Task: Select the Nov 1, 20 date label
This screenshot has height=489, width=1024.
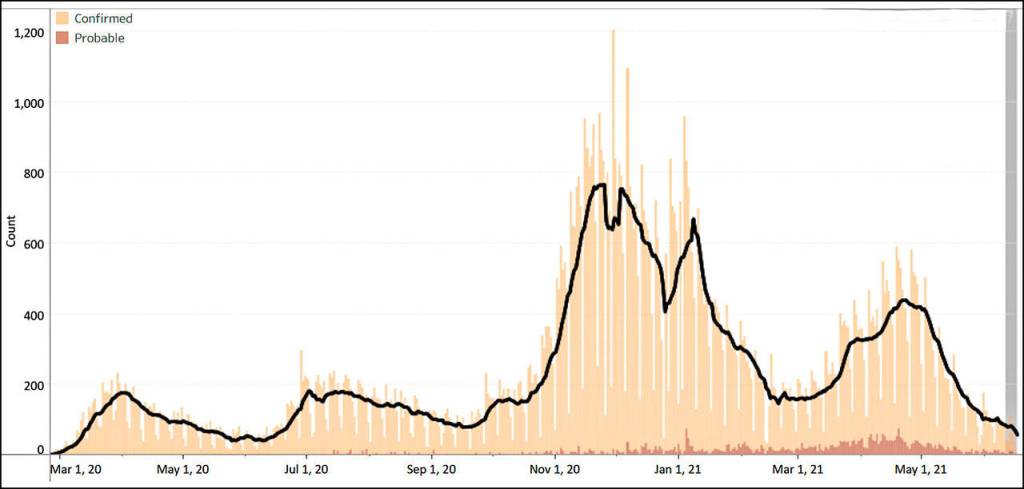Action: [555, 468]
